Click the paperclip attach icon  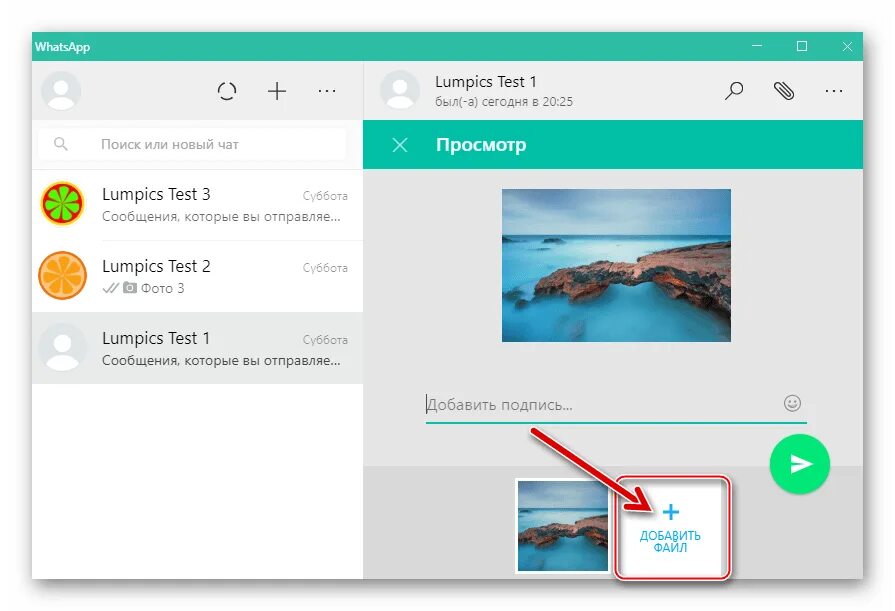(784, 90)
